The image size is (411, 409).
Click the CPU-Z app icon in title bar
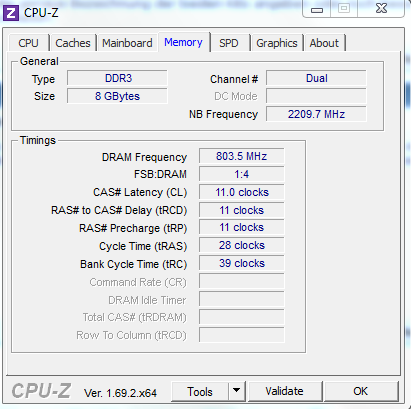pos(11,13)
